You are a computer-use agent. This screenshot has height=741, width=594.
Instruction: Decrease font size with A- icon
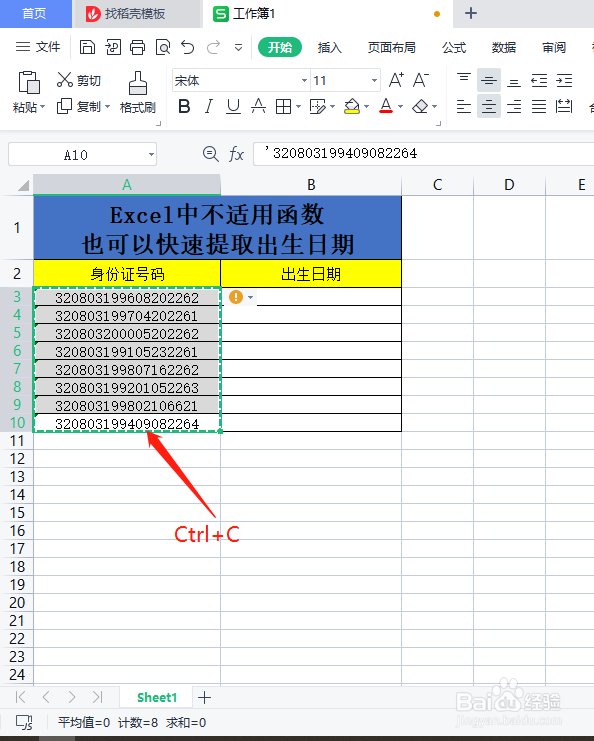pyautogui.click(x=421, y=80)
